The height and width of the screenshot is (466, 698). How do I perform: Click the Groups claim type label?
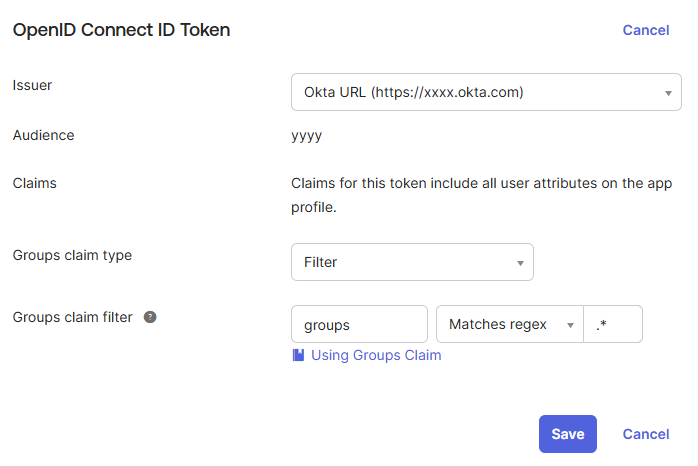[x=72, y=255]
